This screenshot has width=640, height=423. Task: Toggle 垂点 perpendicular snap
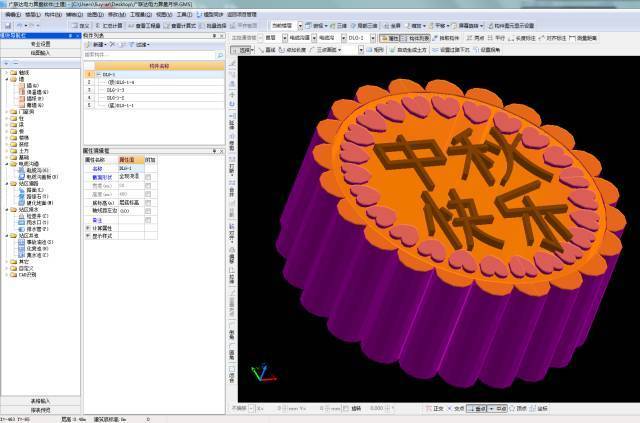click(x=477, y=408)
